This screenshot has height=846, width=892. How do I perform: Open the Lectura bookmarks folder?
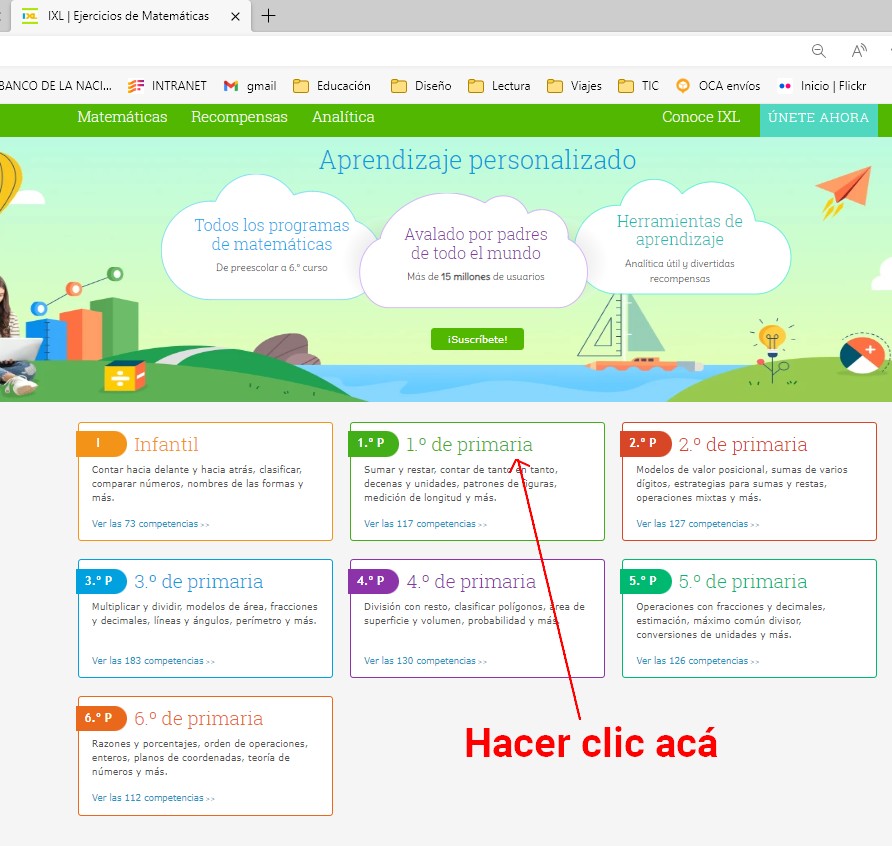tap(499, 86)
